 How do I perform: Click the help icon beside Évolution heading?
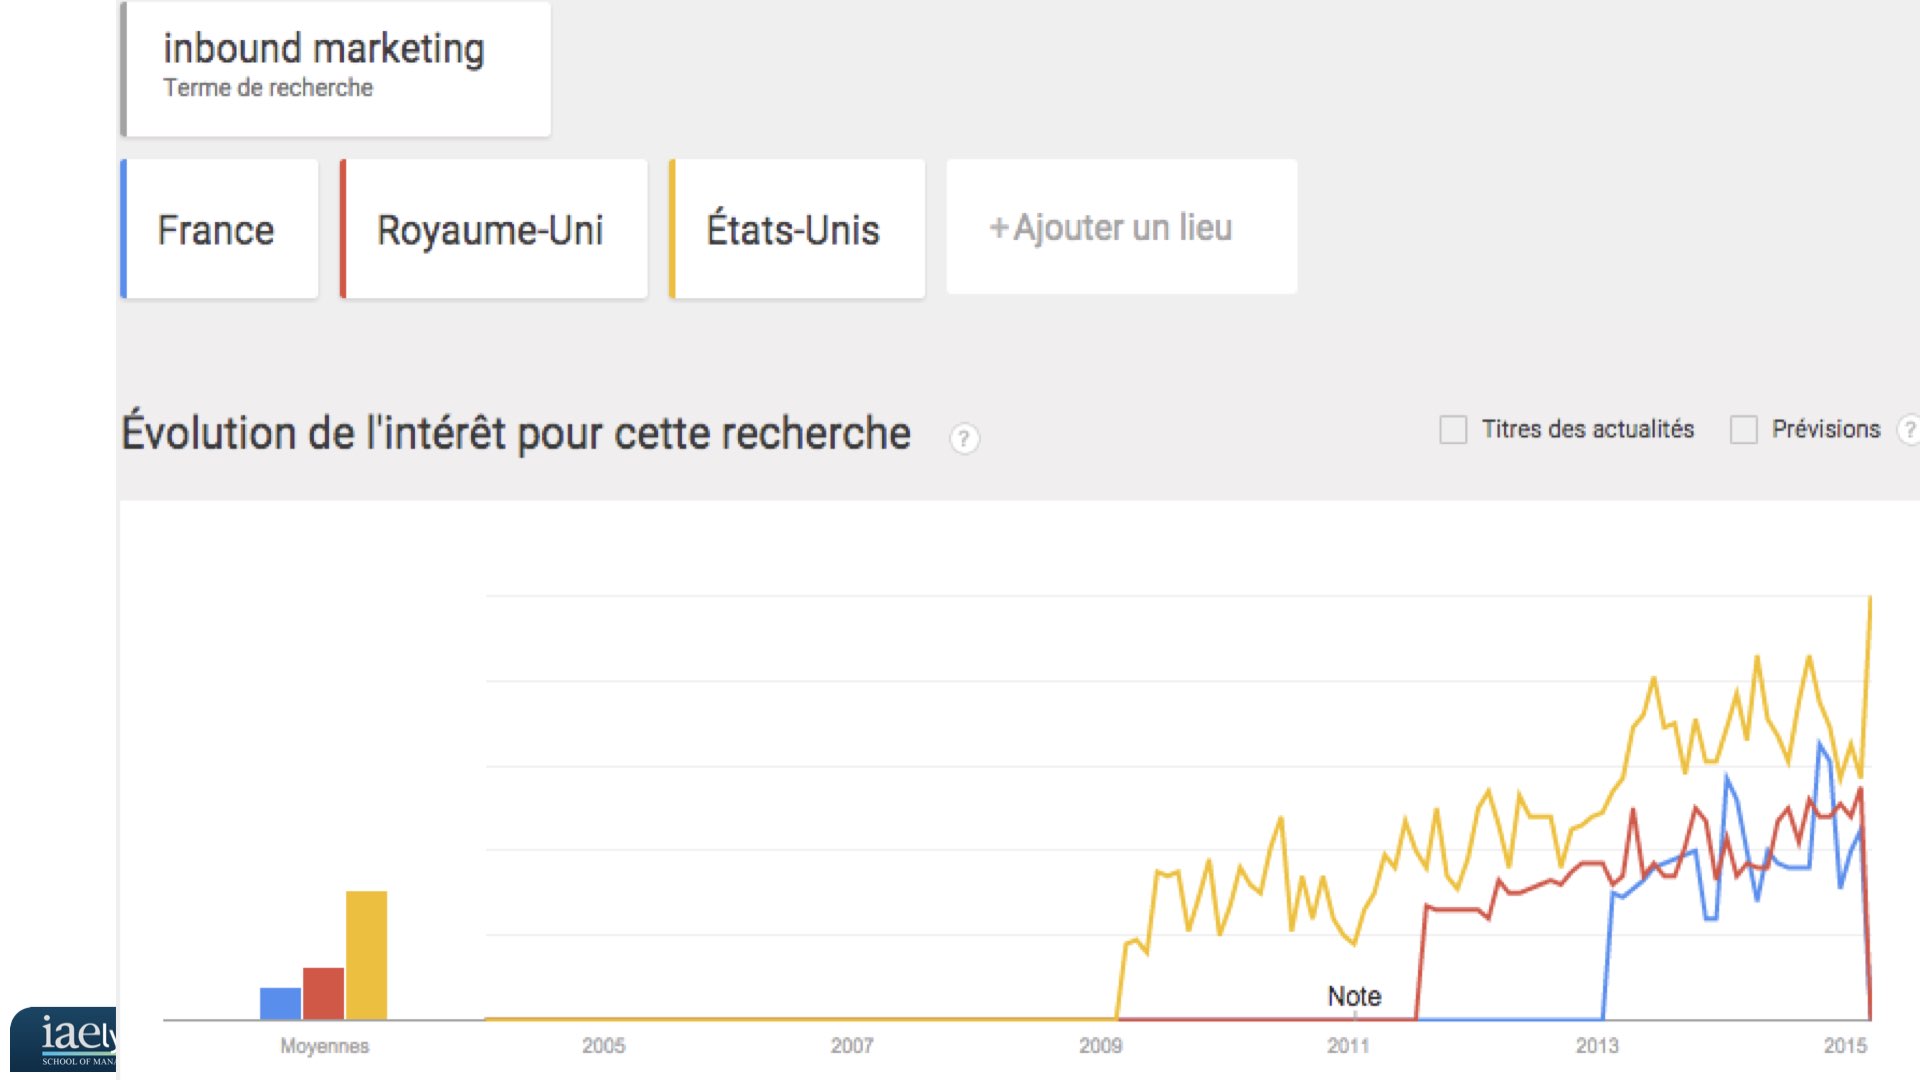coord(964,438)
